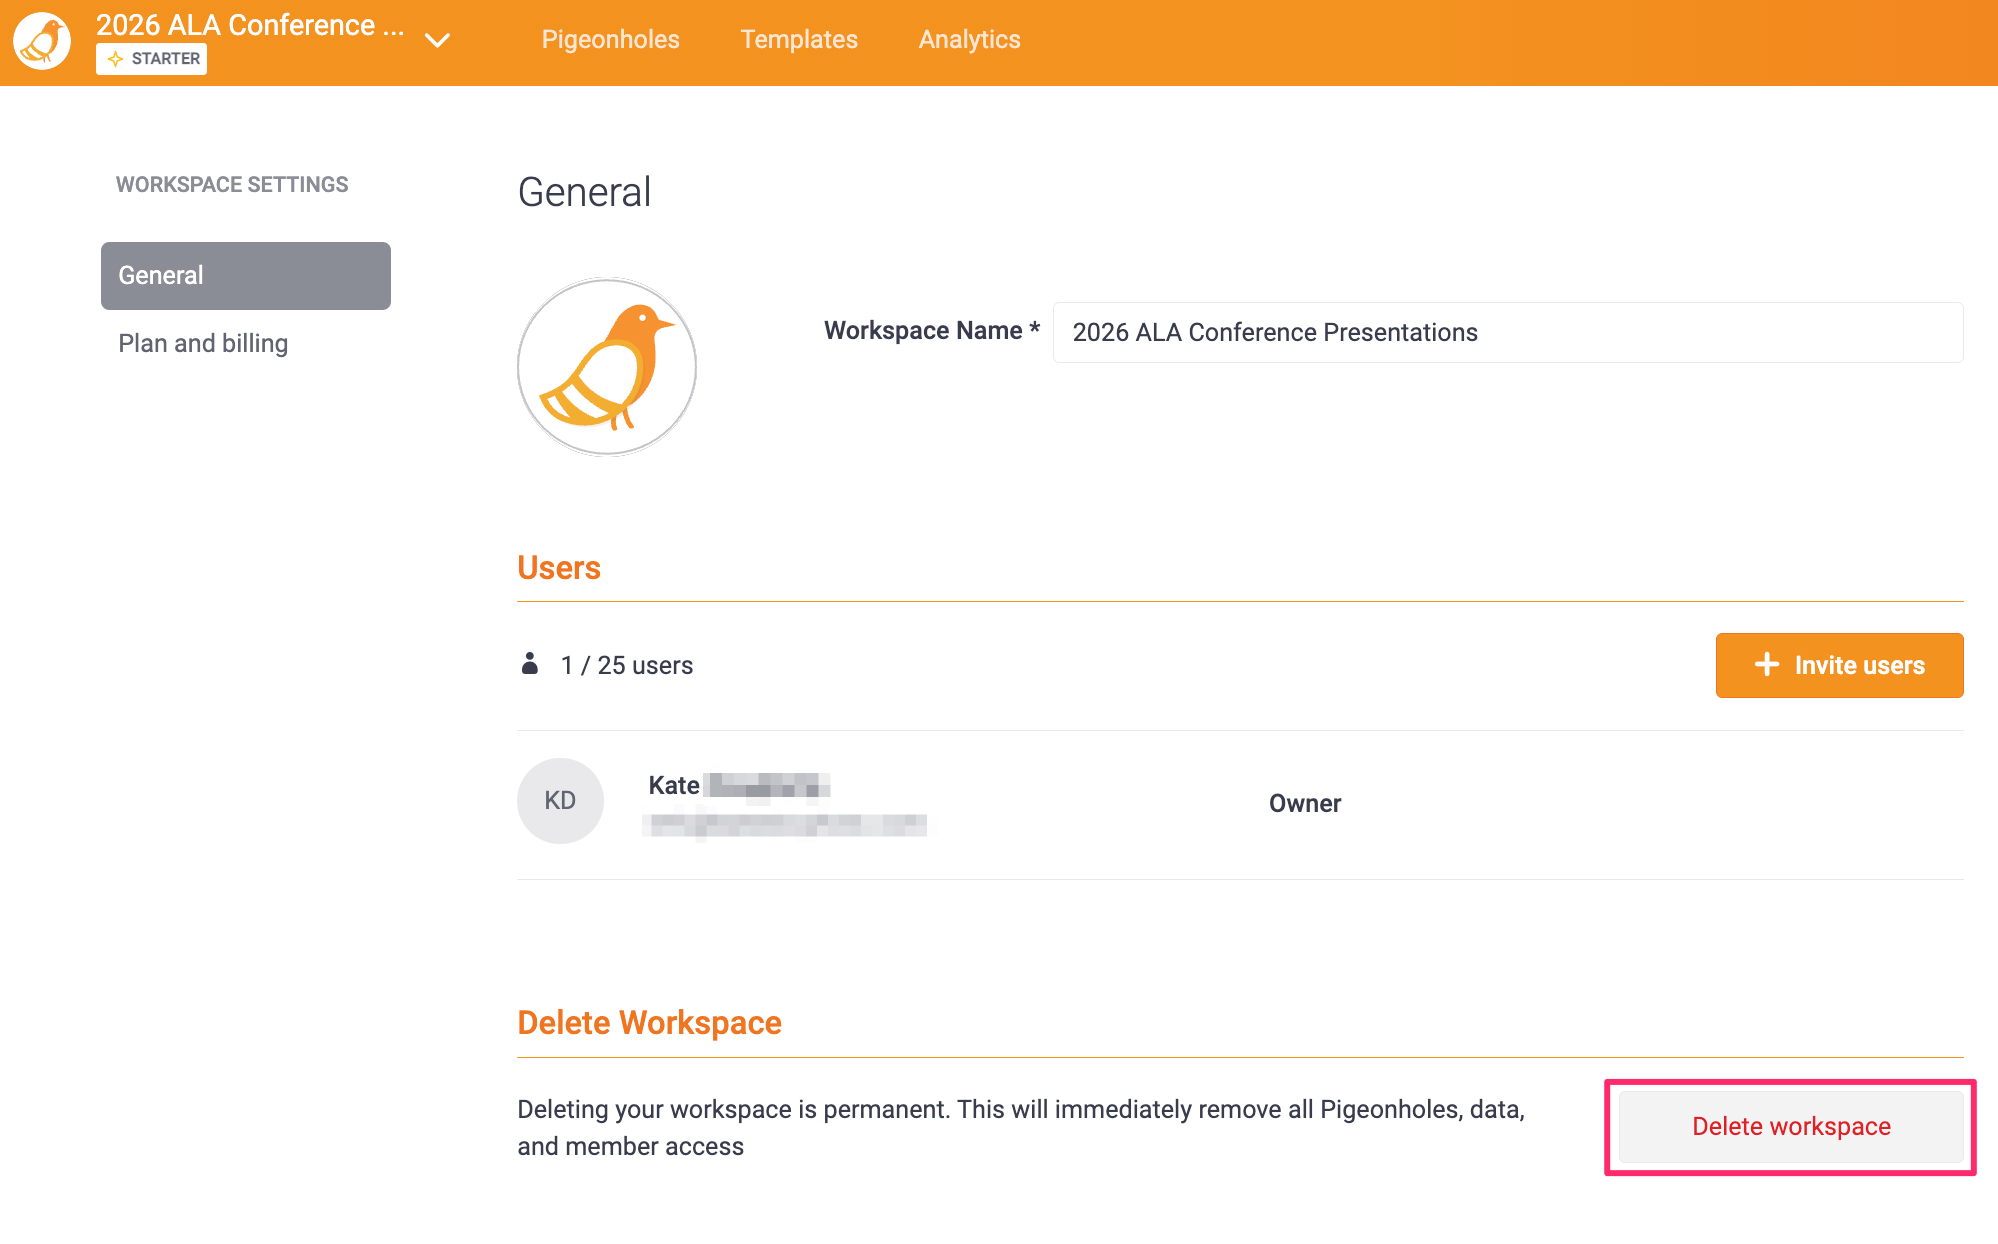The height and width of the screenshot is (1244, 1998).
Task: Expand the workspace switcher chevron
Action: click(437, 41)
